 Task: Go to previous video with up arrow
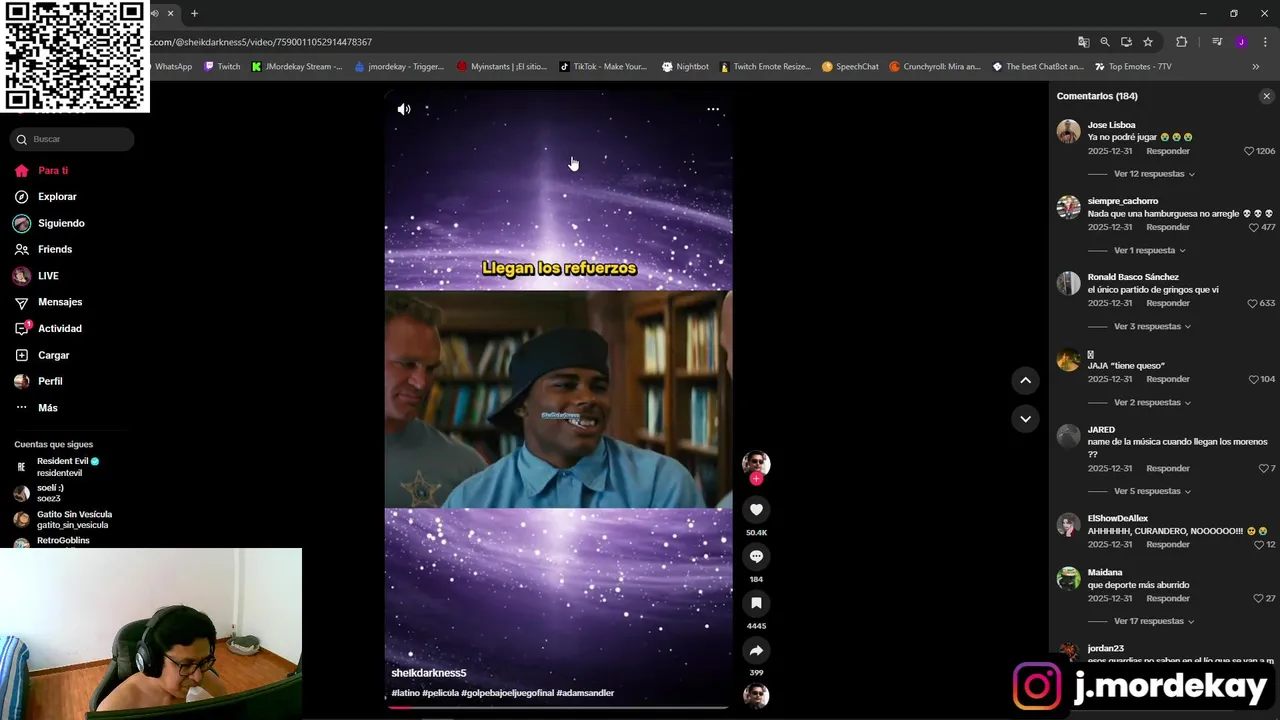point(1025,380)
